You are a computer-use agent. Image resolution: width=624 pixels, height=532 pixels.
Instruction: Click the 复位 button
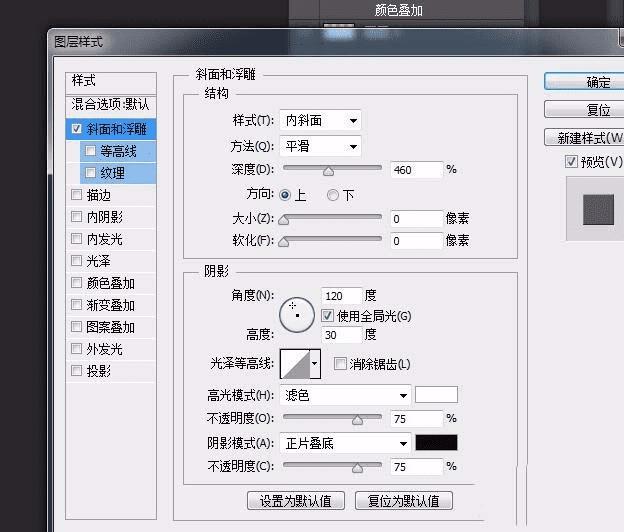[584, 109]
